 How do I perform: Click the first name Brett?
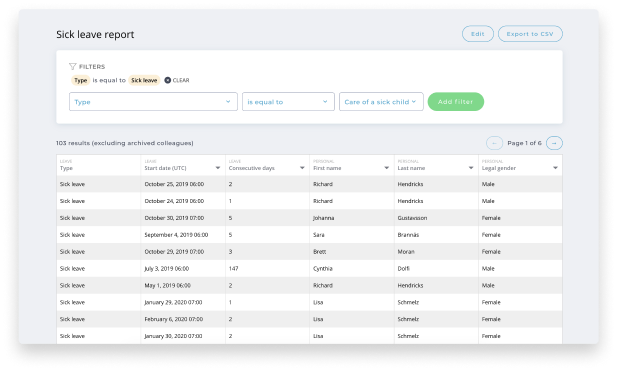320,252
